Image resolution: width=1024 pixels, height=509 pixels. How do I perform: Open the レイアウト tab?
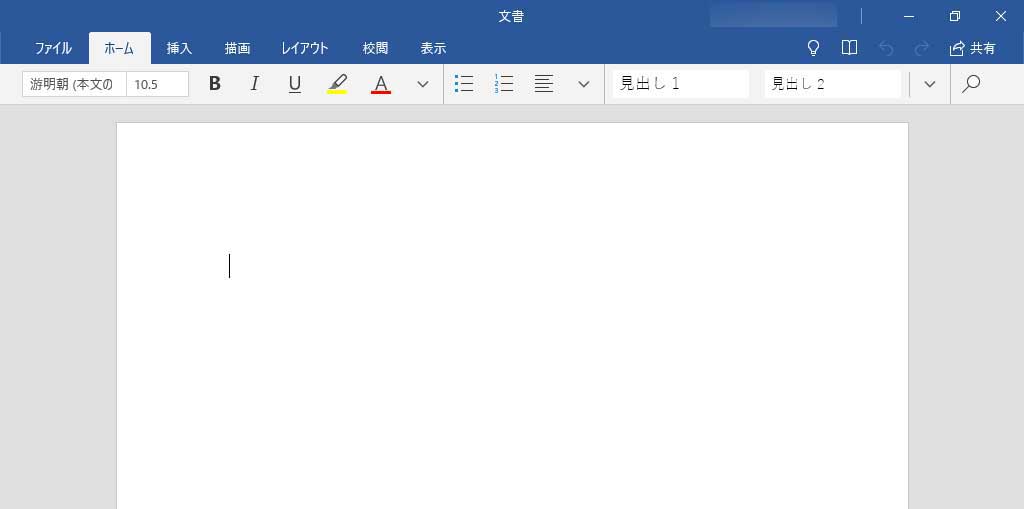coord(305,48)
